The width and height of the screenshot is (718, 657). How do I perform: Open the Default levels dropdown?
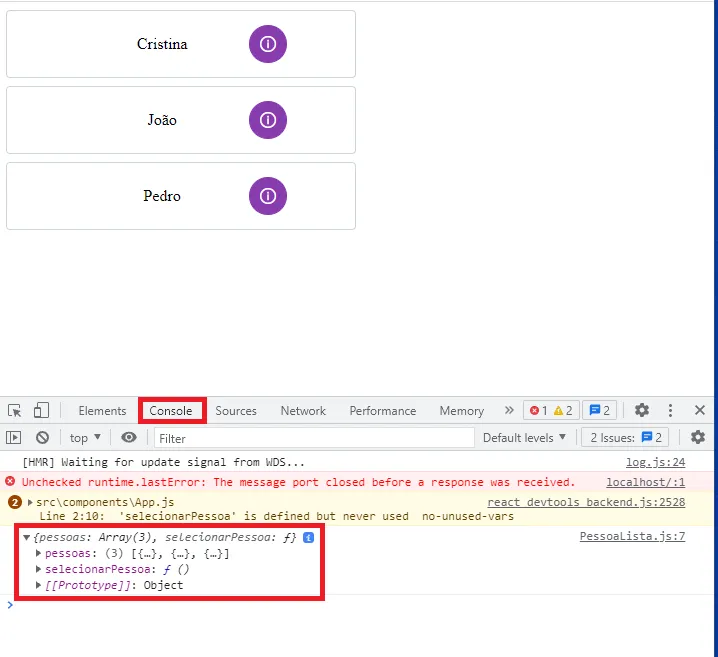click(524, 438)
